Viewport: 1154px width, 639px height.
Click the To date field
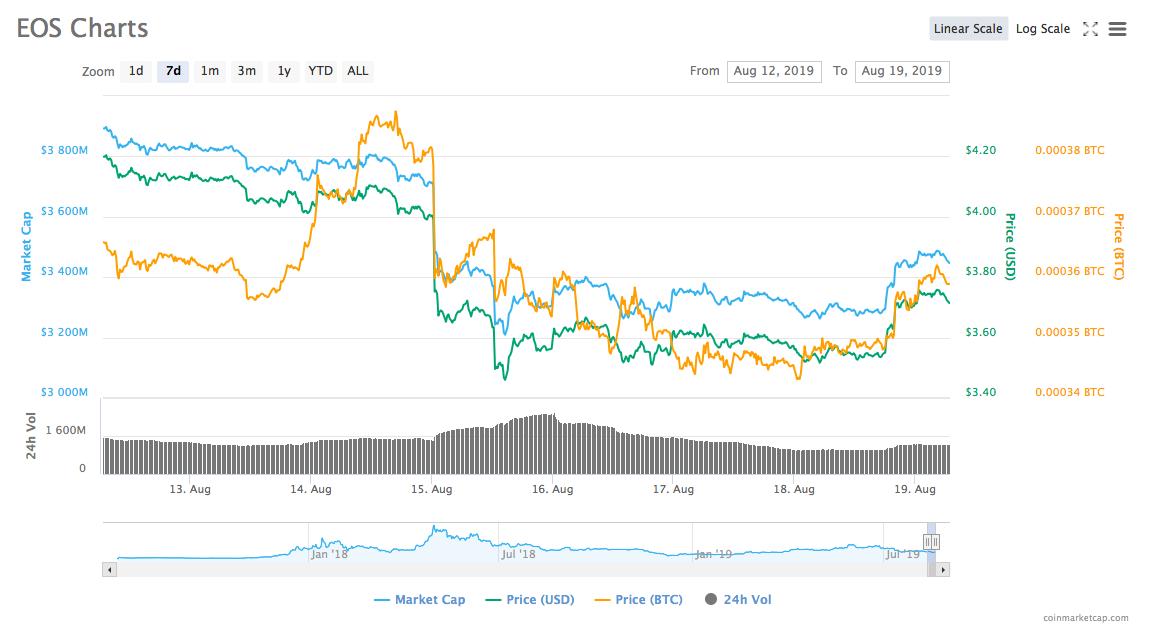902,71
